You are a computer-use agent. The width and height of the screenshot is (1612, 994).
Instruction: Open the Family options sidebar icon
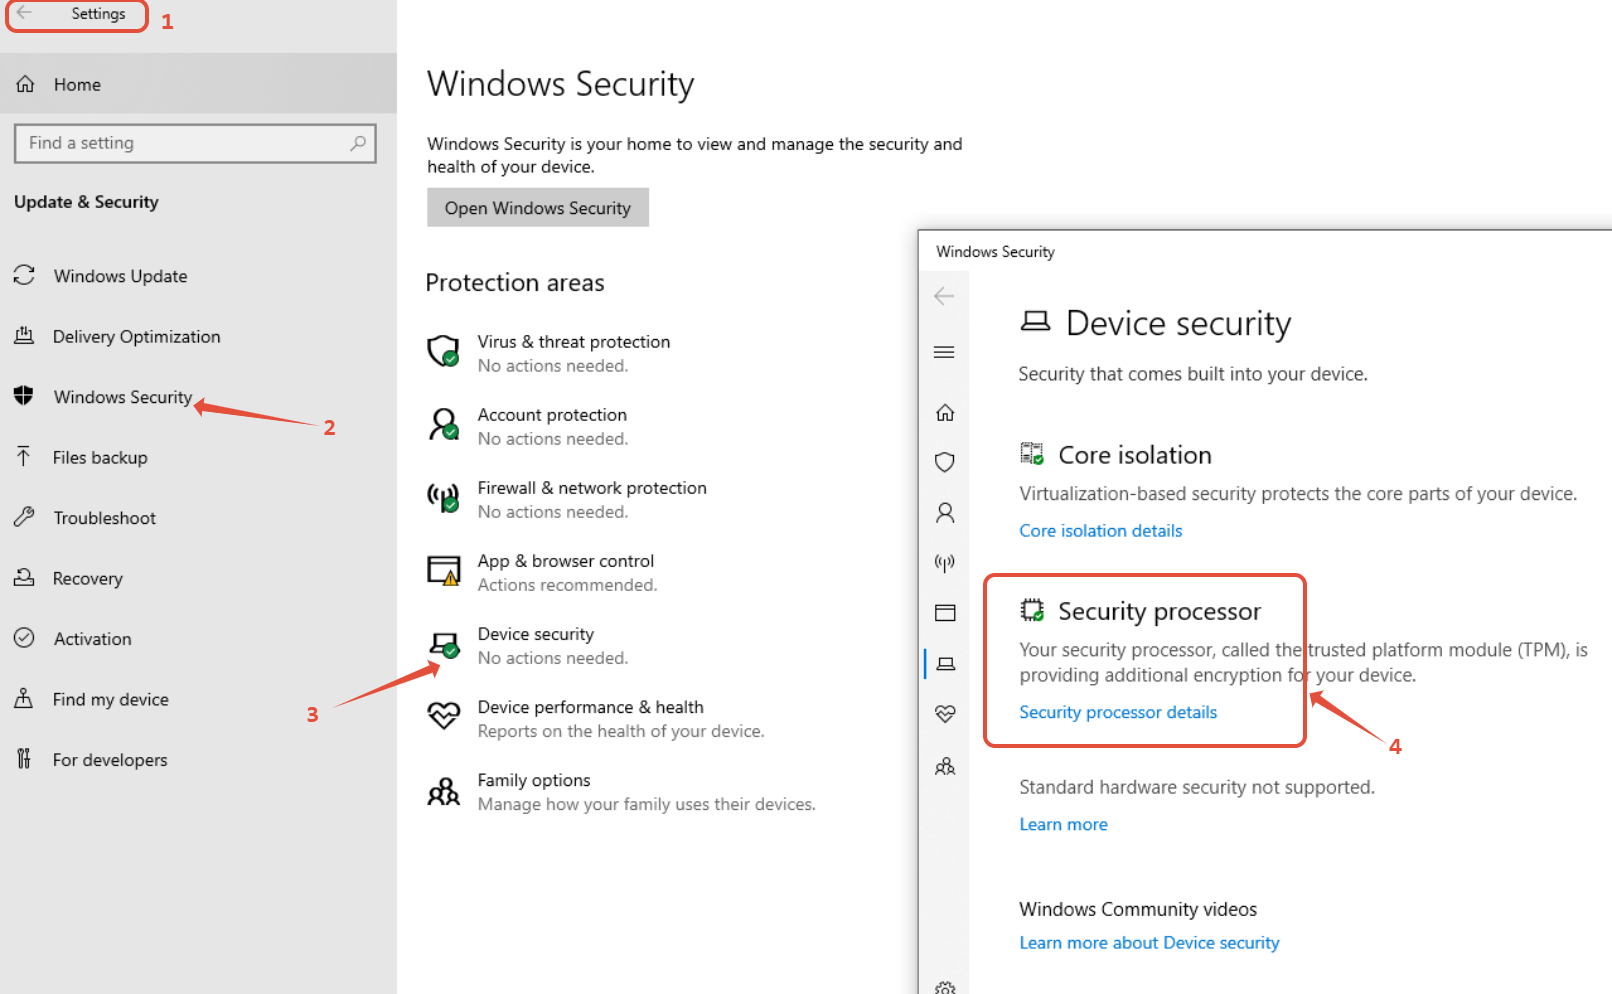click(x=945, y=767)
